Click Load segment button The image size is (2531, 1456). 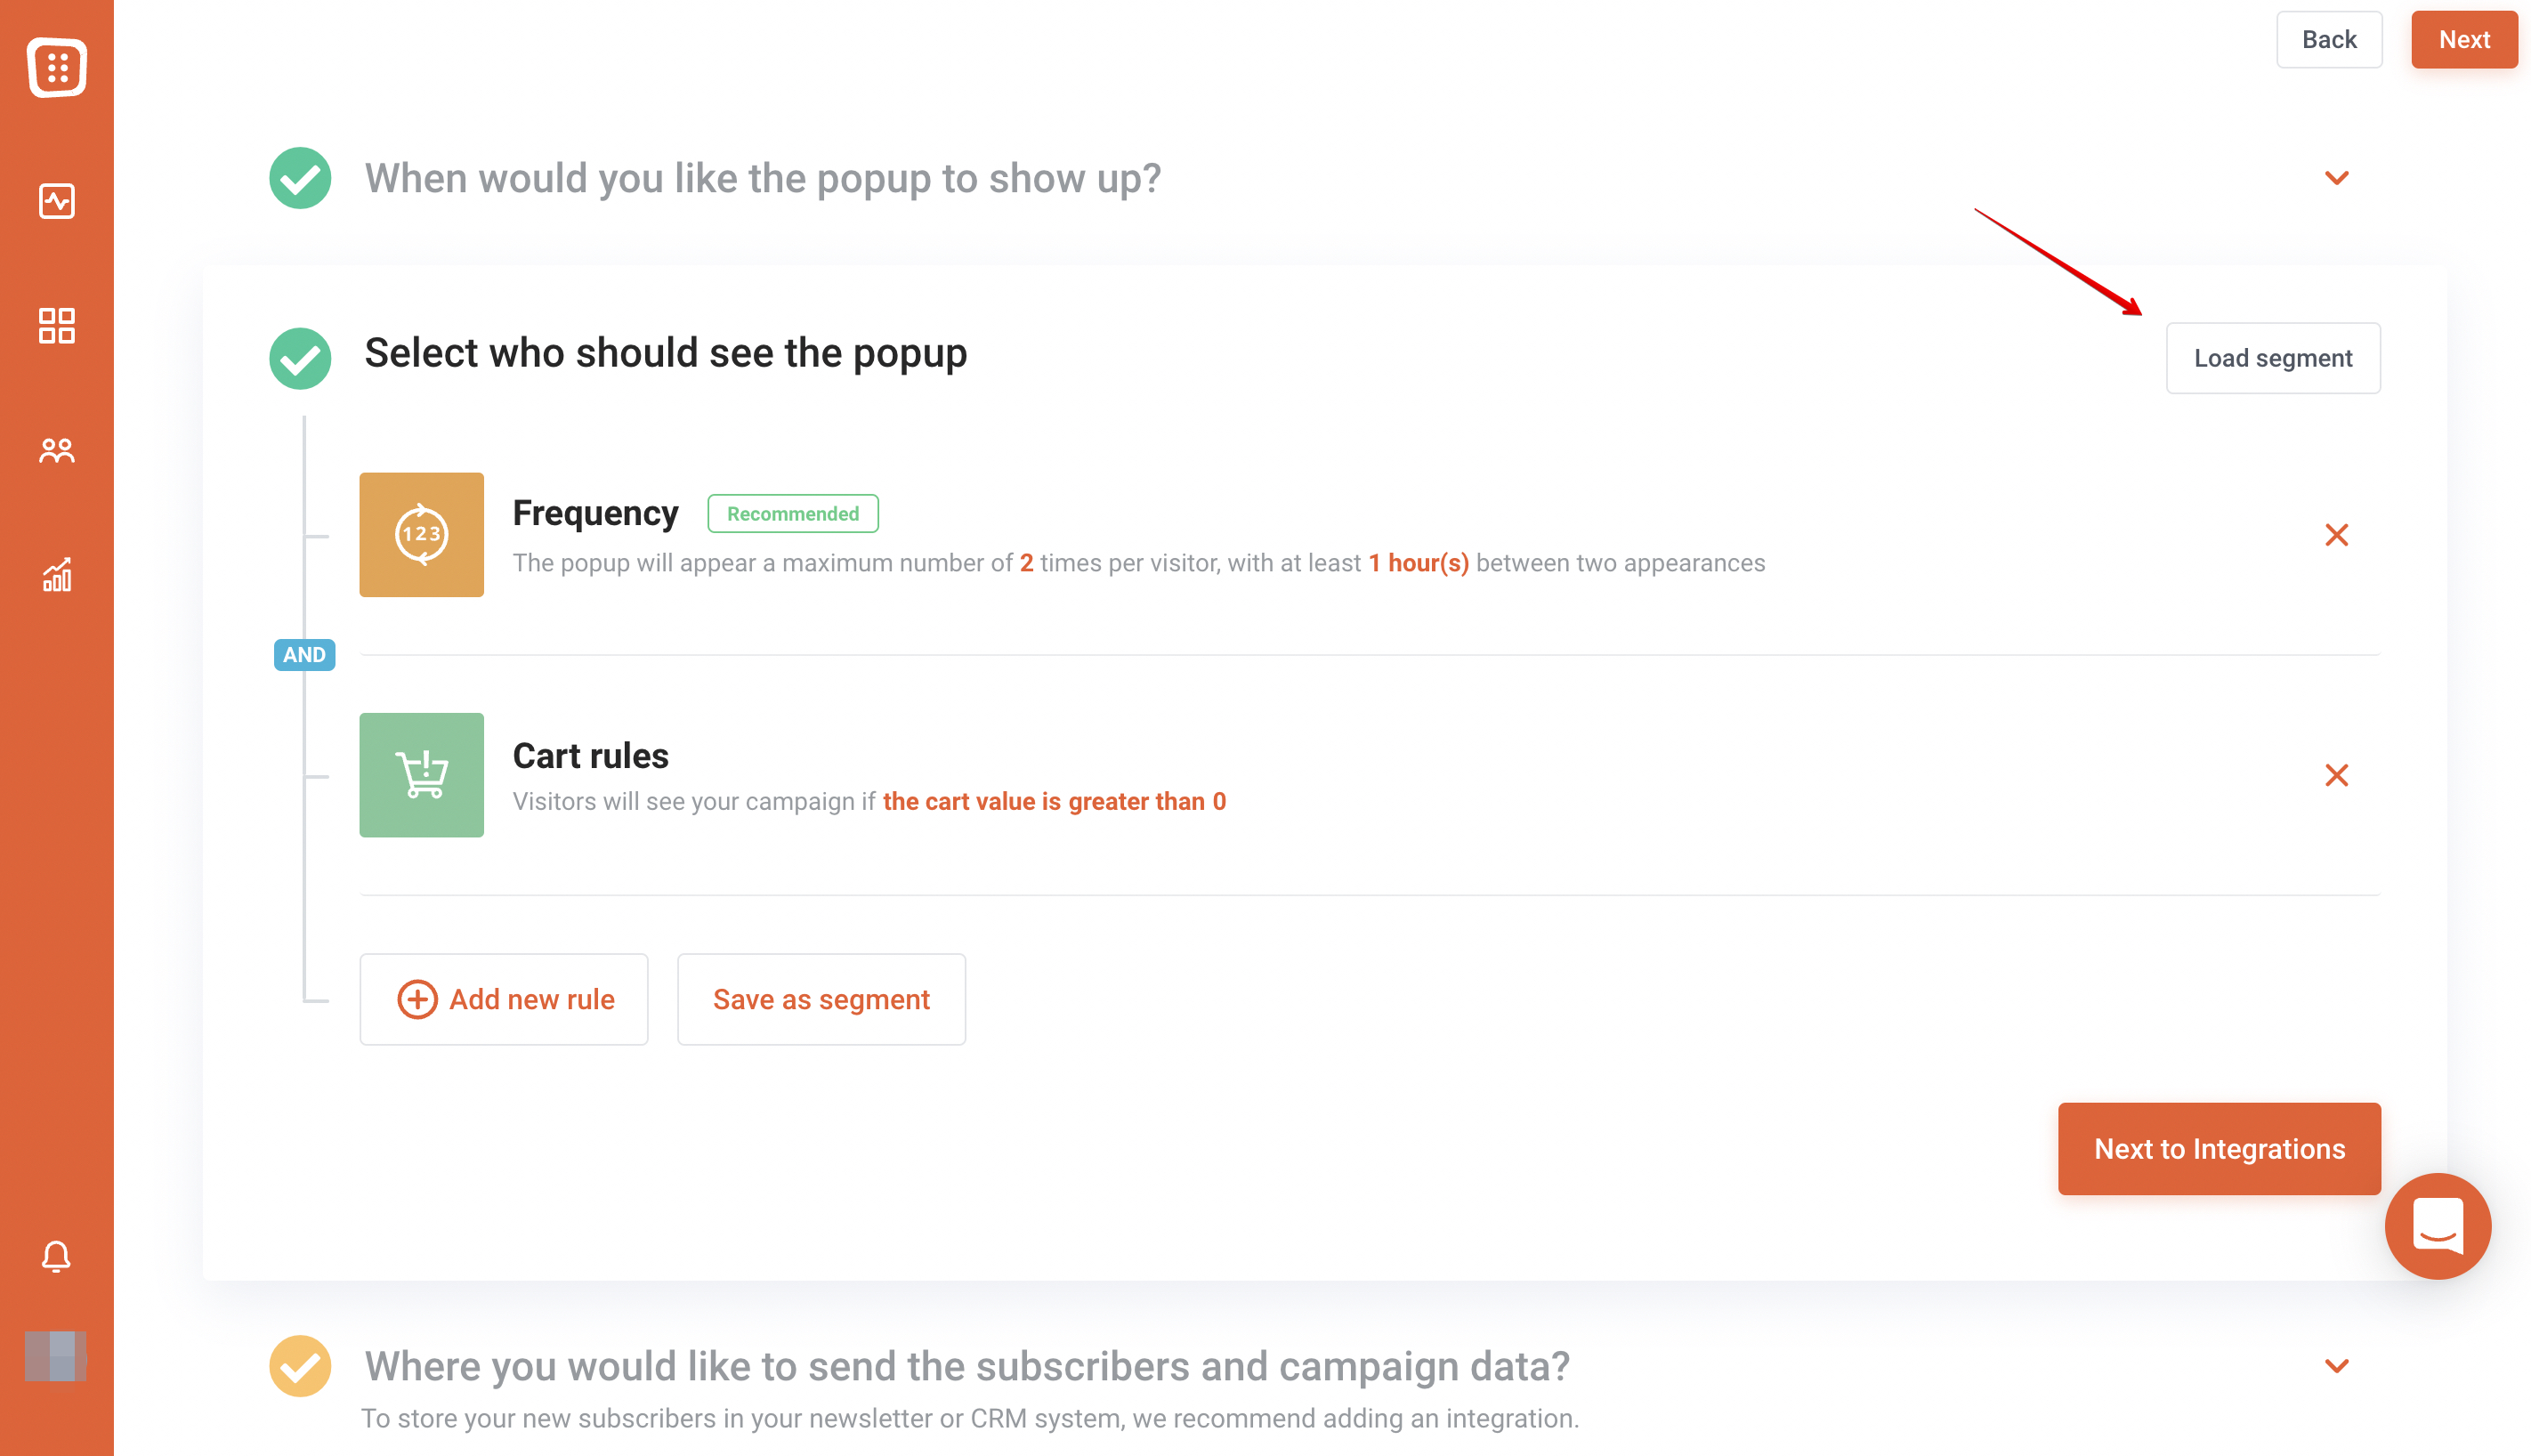tap(2272, 358)
